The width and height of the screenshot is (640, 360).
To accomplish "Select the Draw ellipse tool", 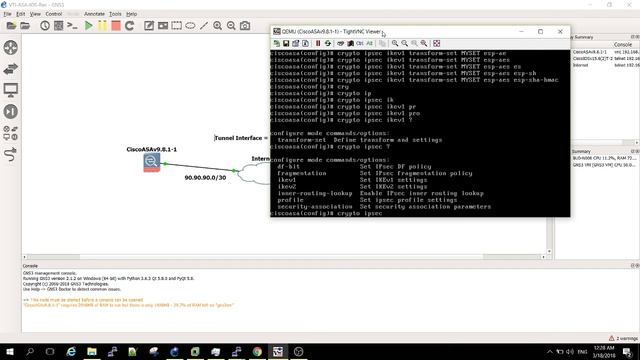I will [190, 26].
